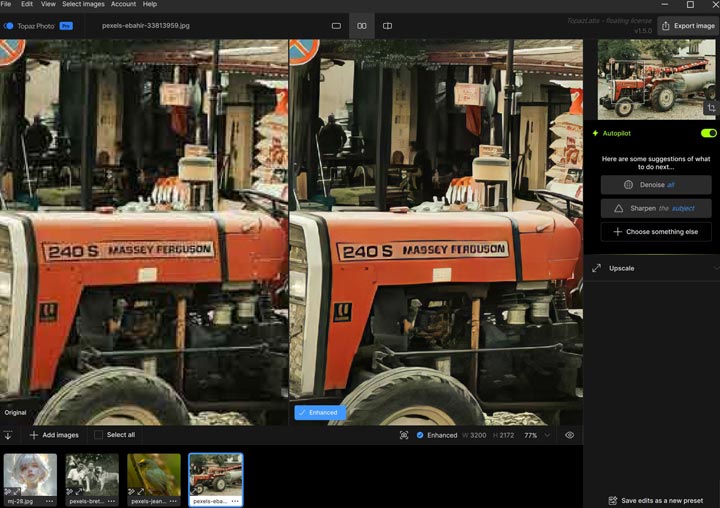Click the face detection icon in status bar
This screenshot has height=508, width=720.
[x=404, y=435]
